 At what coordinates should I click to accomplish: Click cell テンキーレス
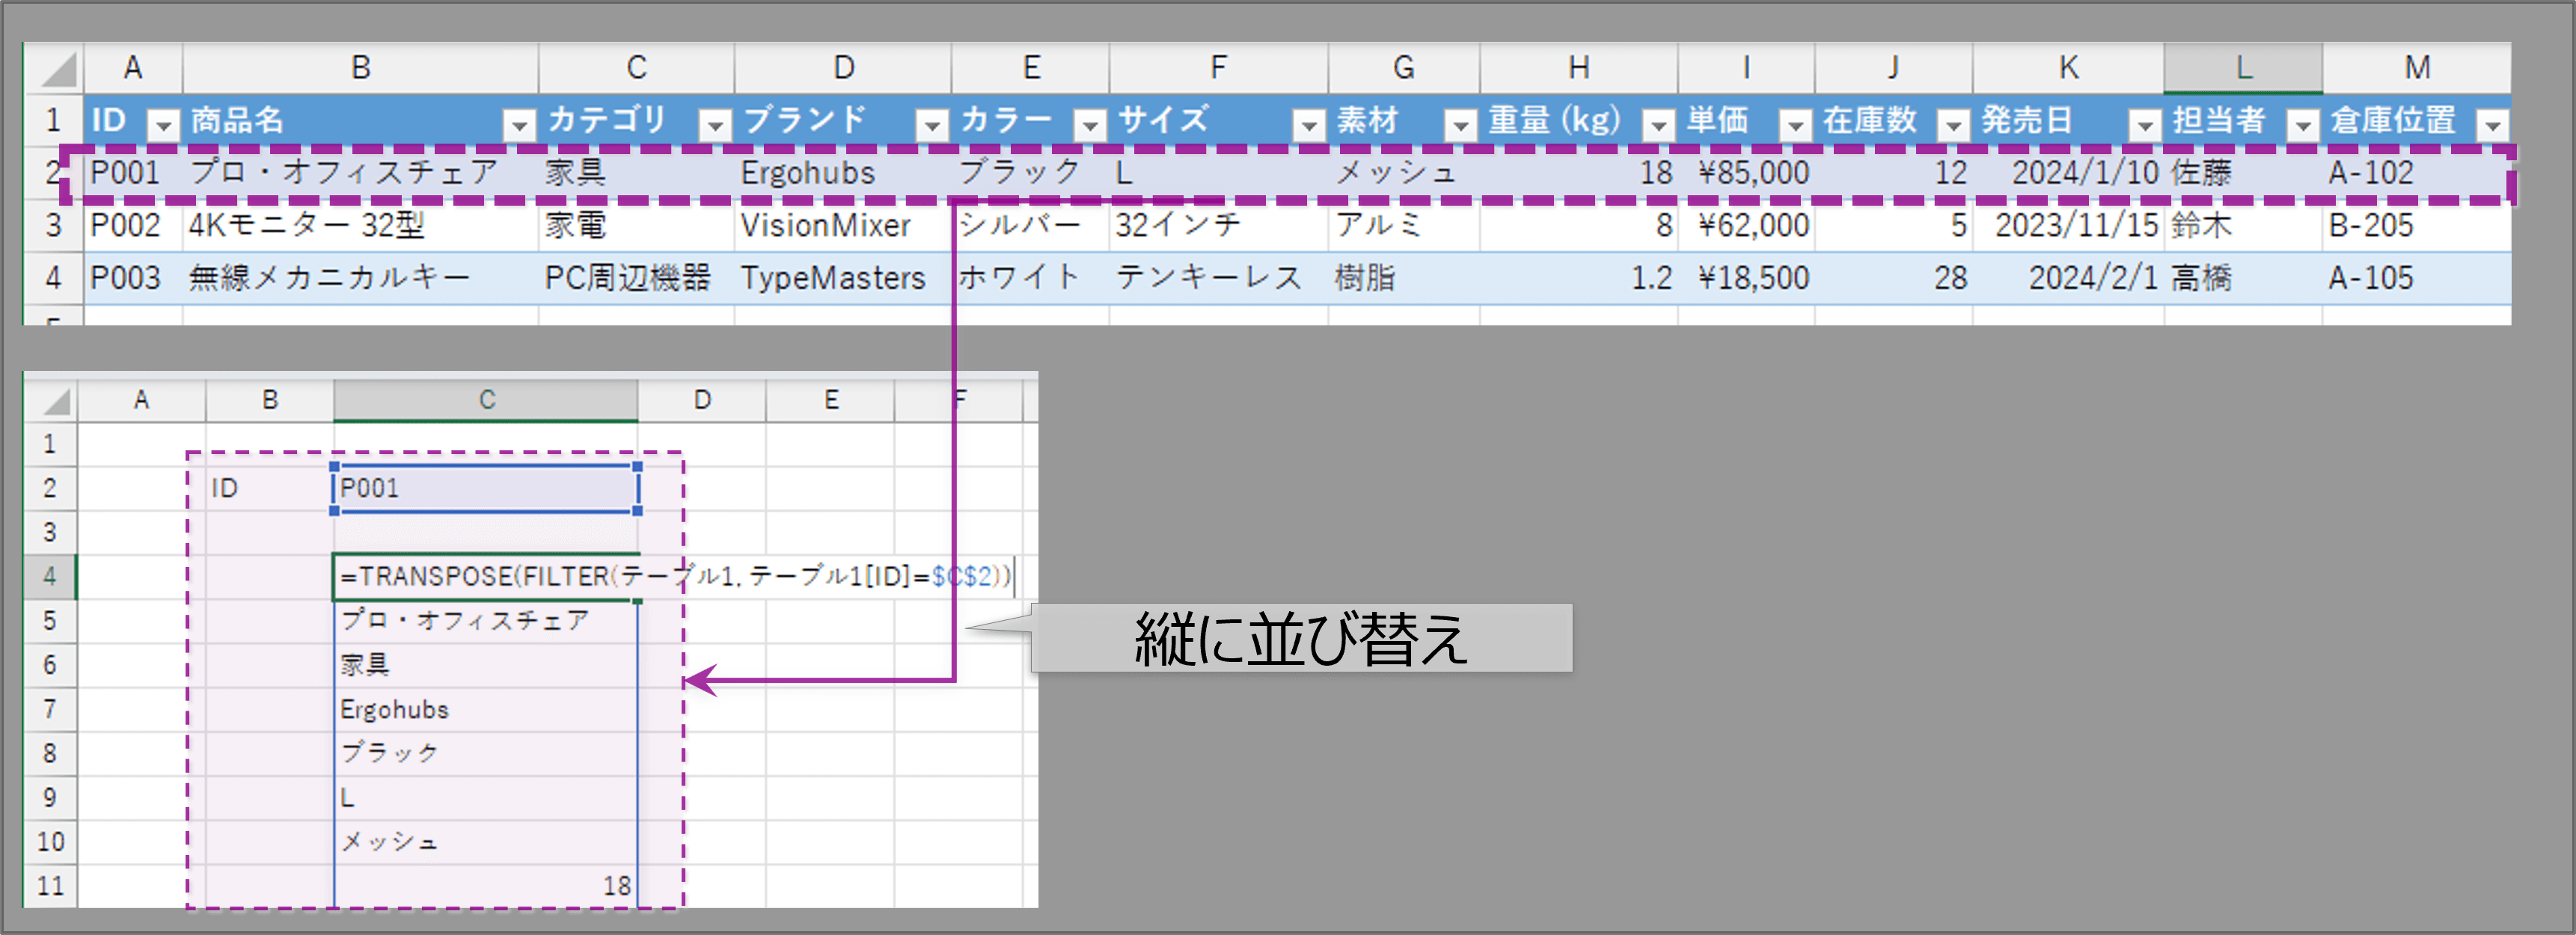click(1218, 278)
